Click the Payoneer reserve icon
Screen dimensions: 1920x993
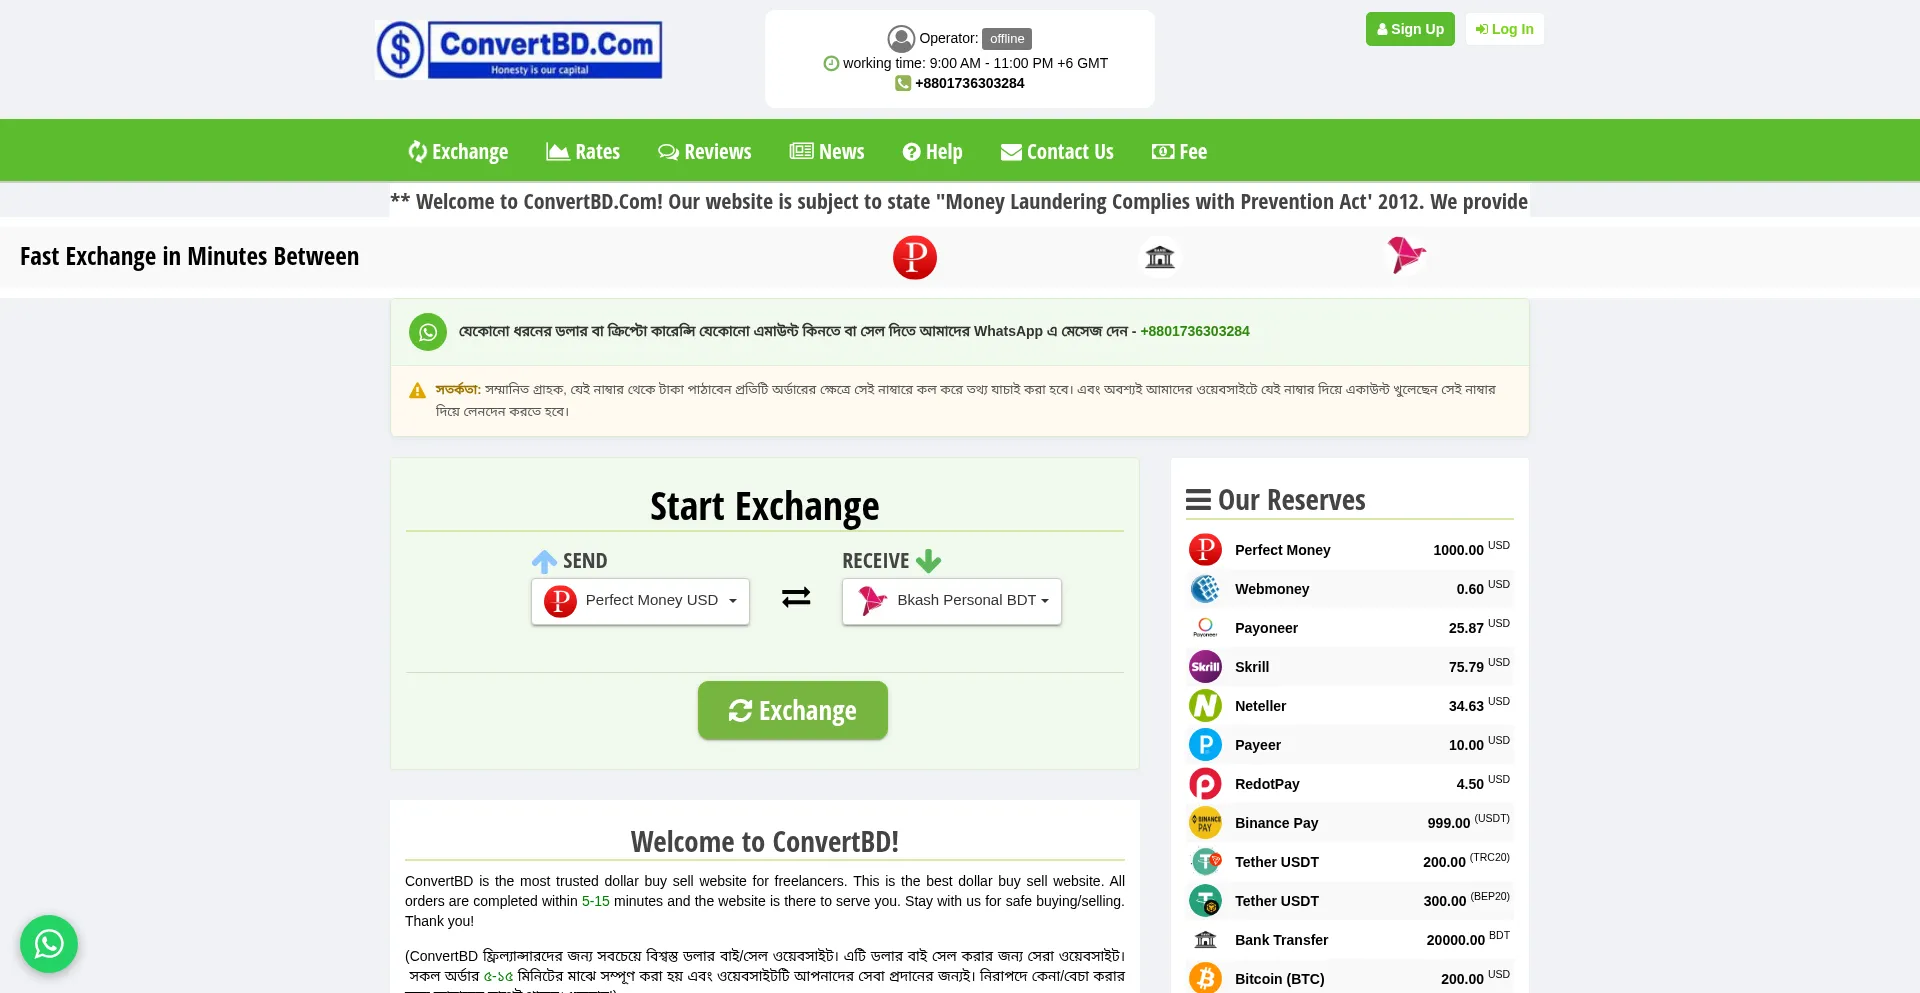(x=1205, y=628)
